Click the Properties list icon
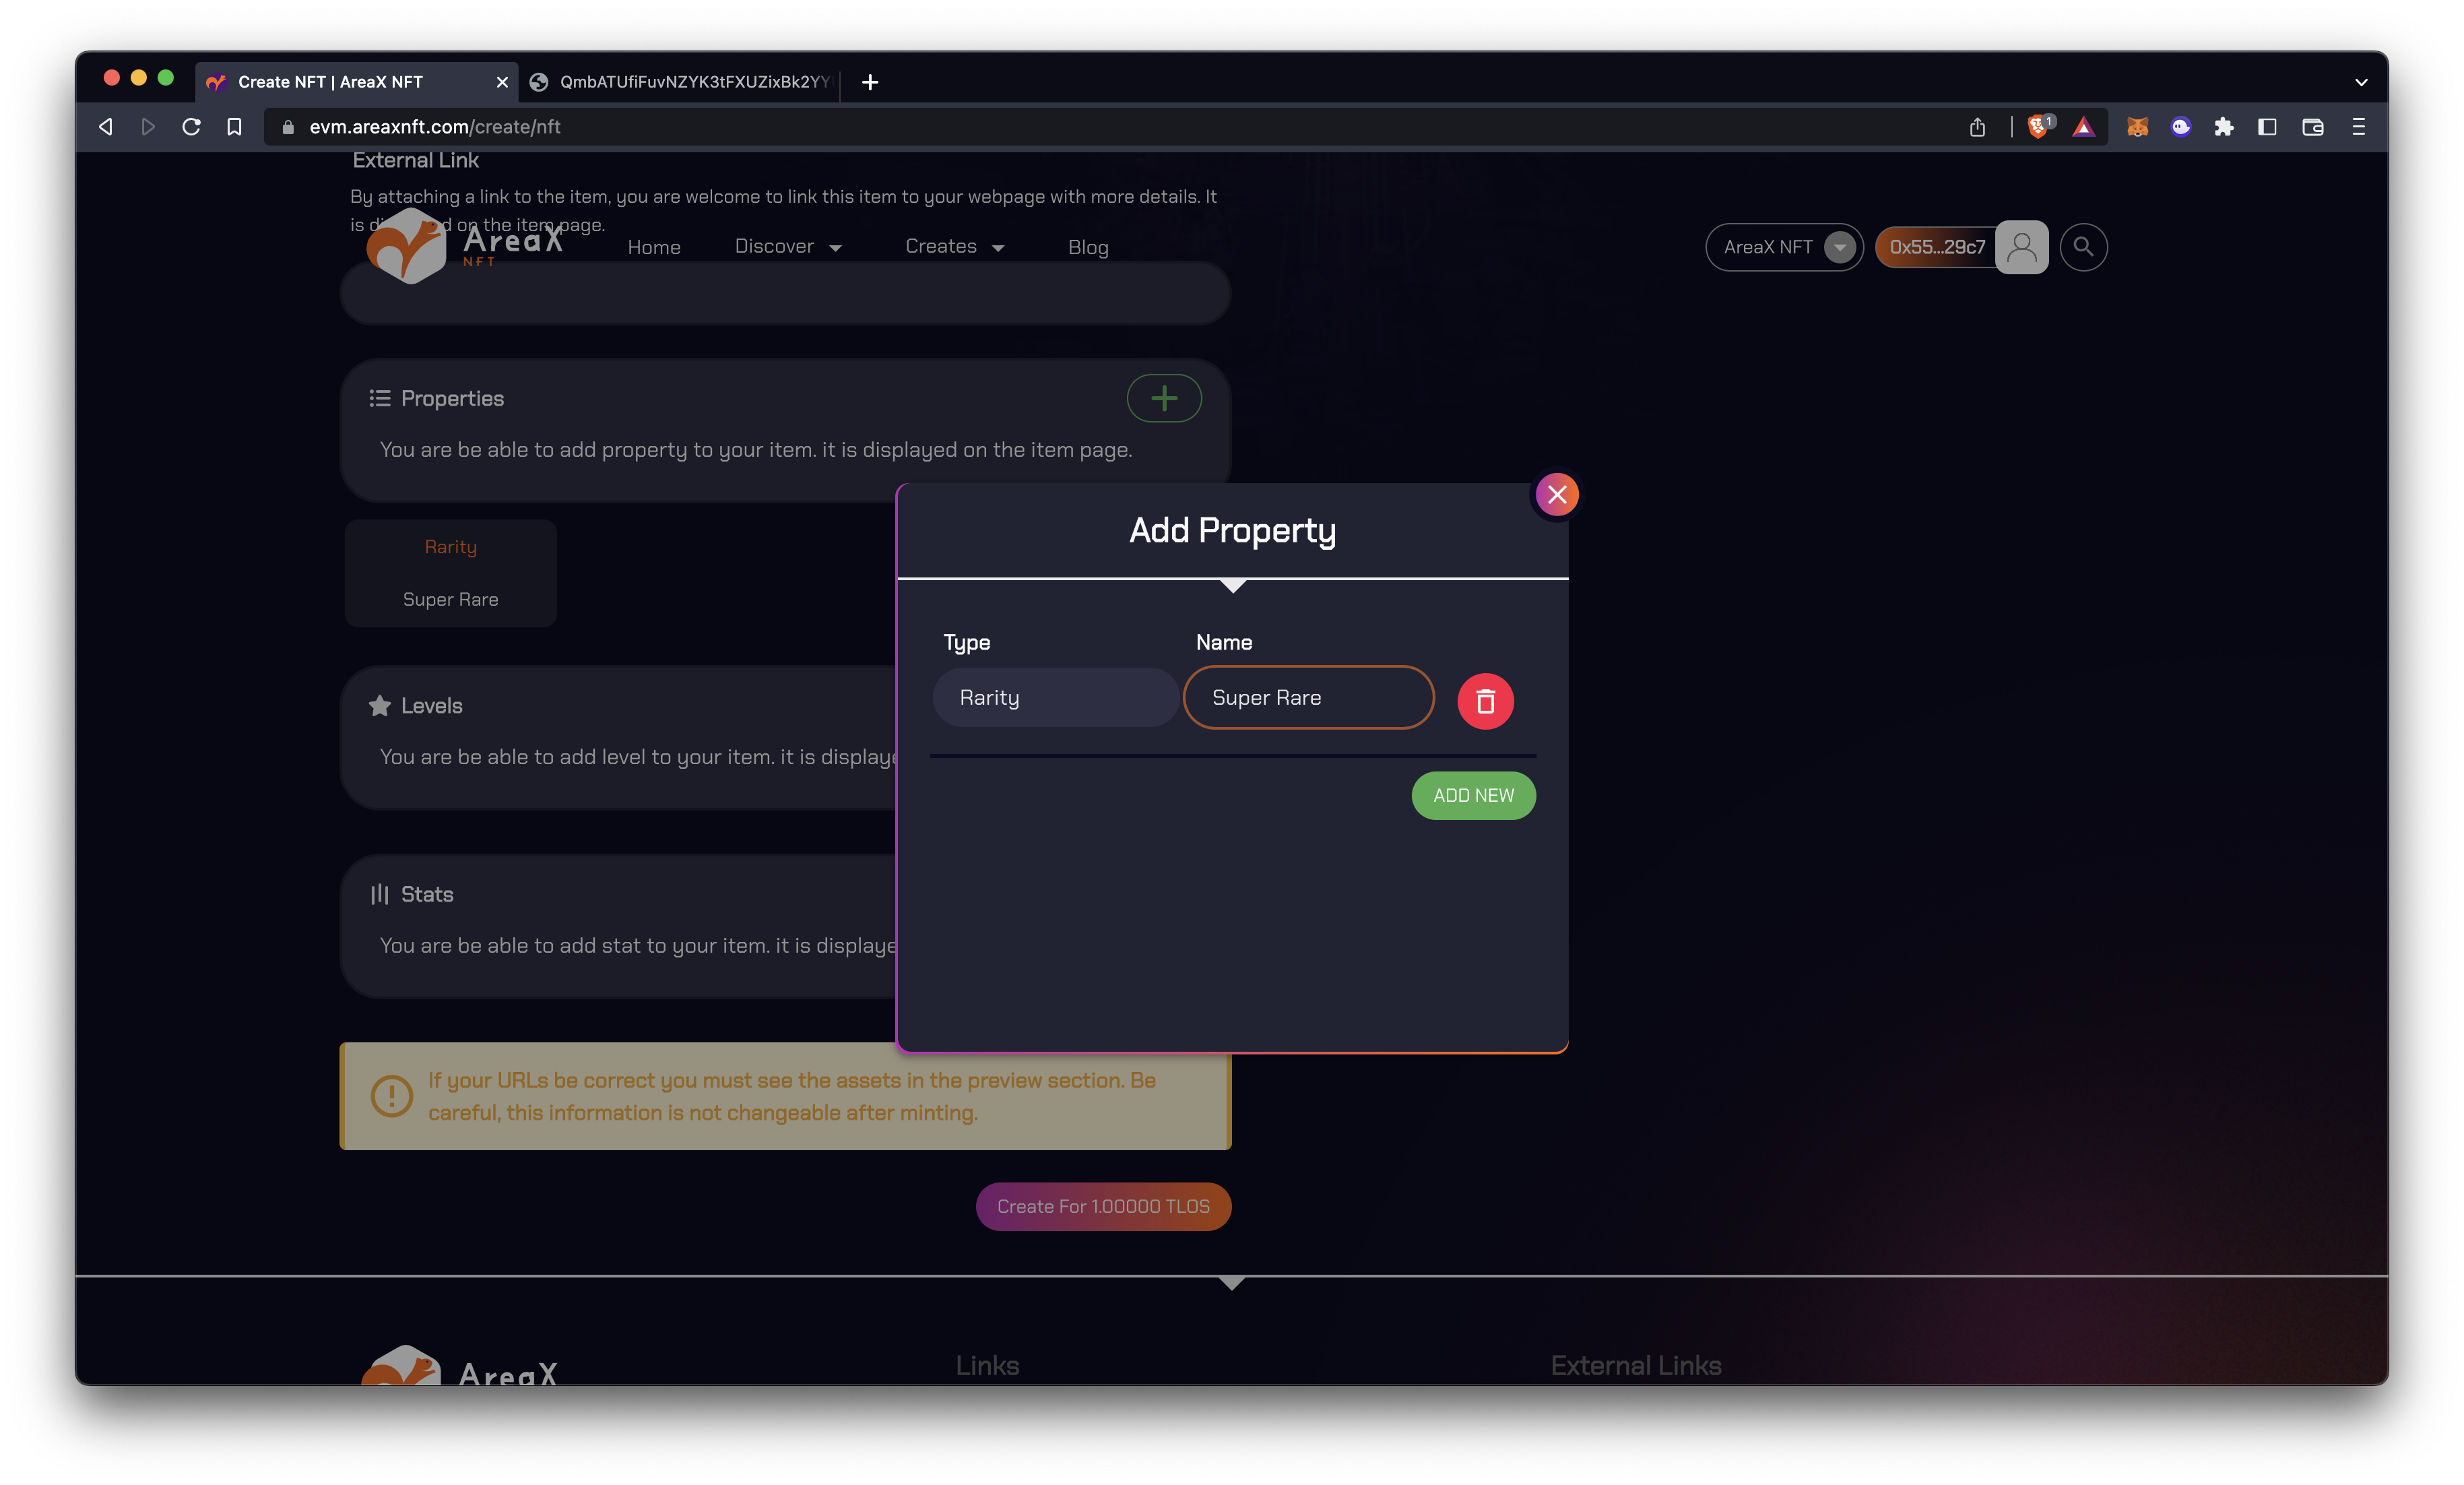This screenshot has width=2464, height=1485. pyautogui.click(x=379, y=398)
